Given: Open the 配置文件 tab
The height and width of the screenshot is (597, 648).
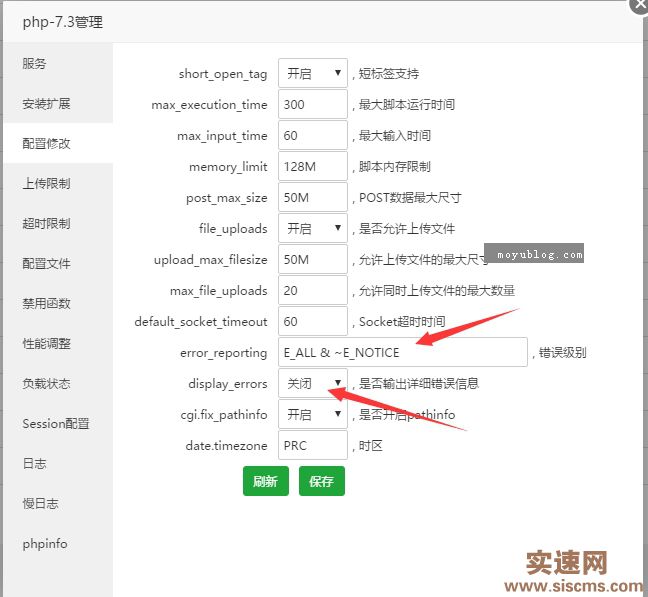Looking at the screenshot, I should click(58, 264).
